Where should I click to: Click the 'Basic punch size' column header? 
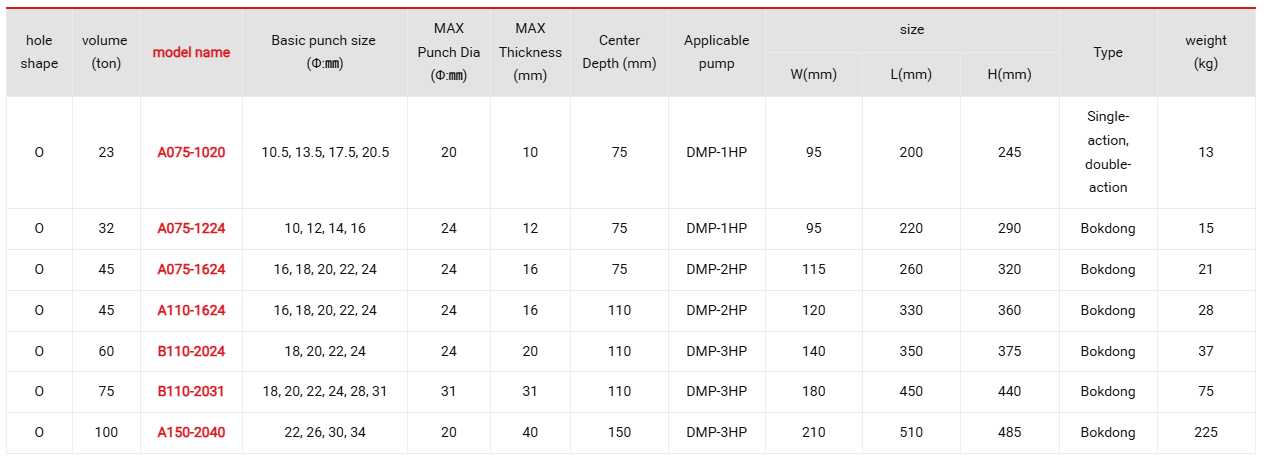point(324,52)
